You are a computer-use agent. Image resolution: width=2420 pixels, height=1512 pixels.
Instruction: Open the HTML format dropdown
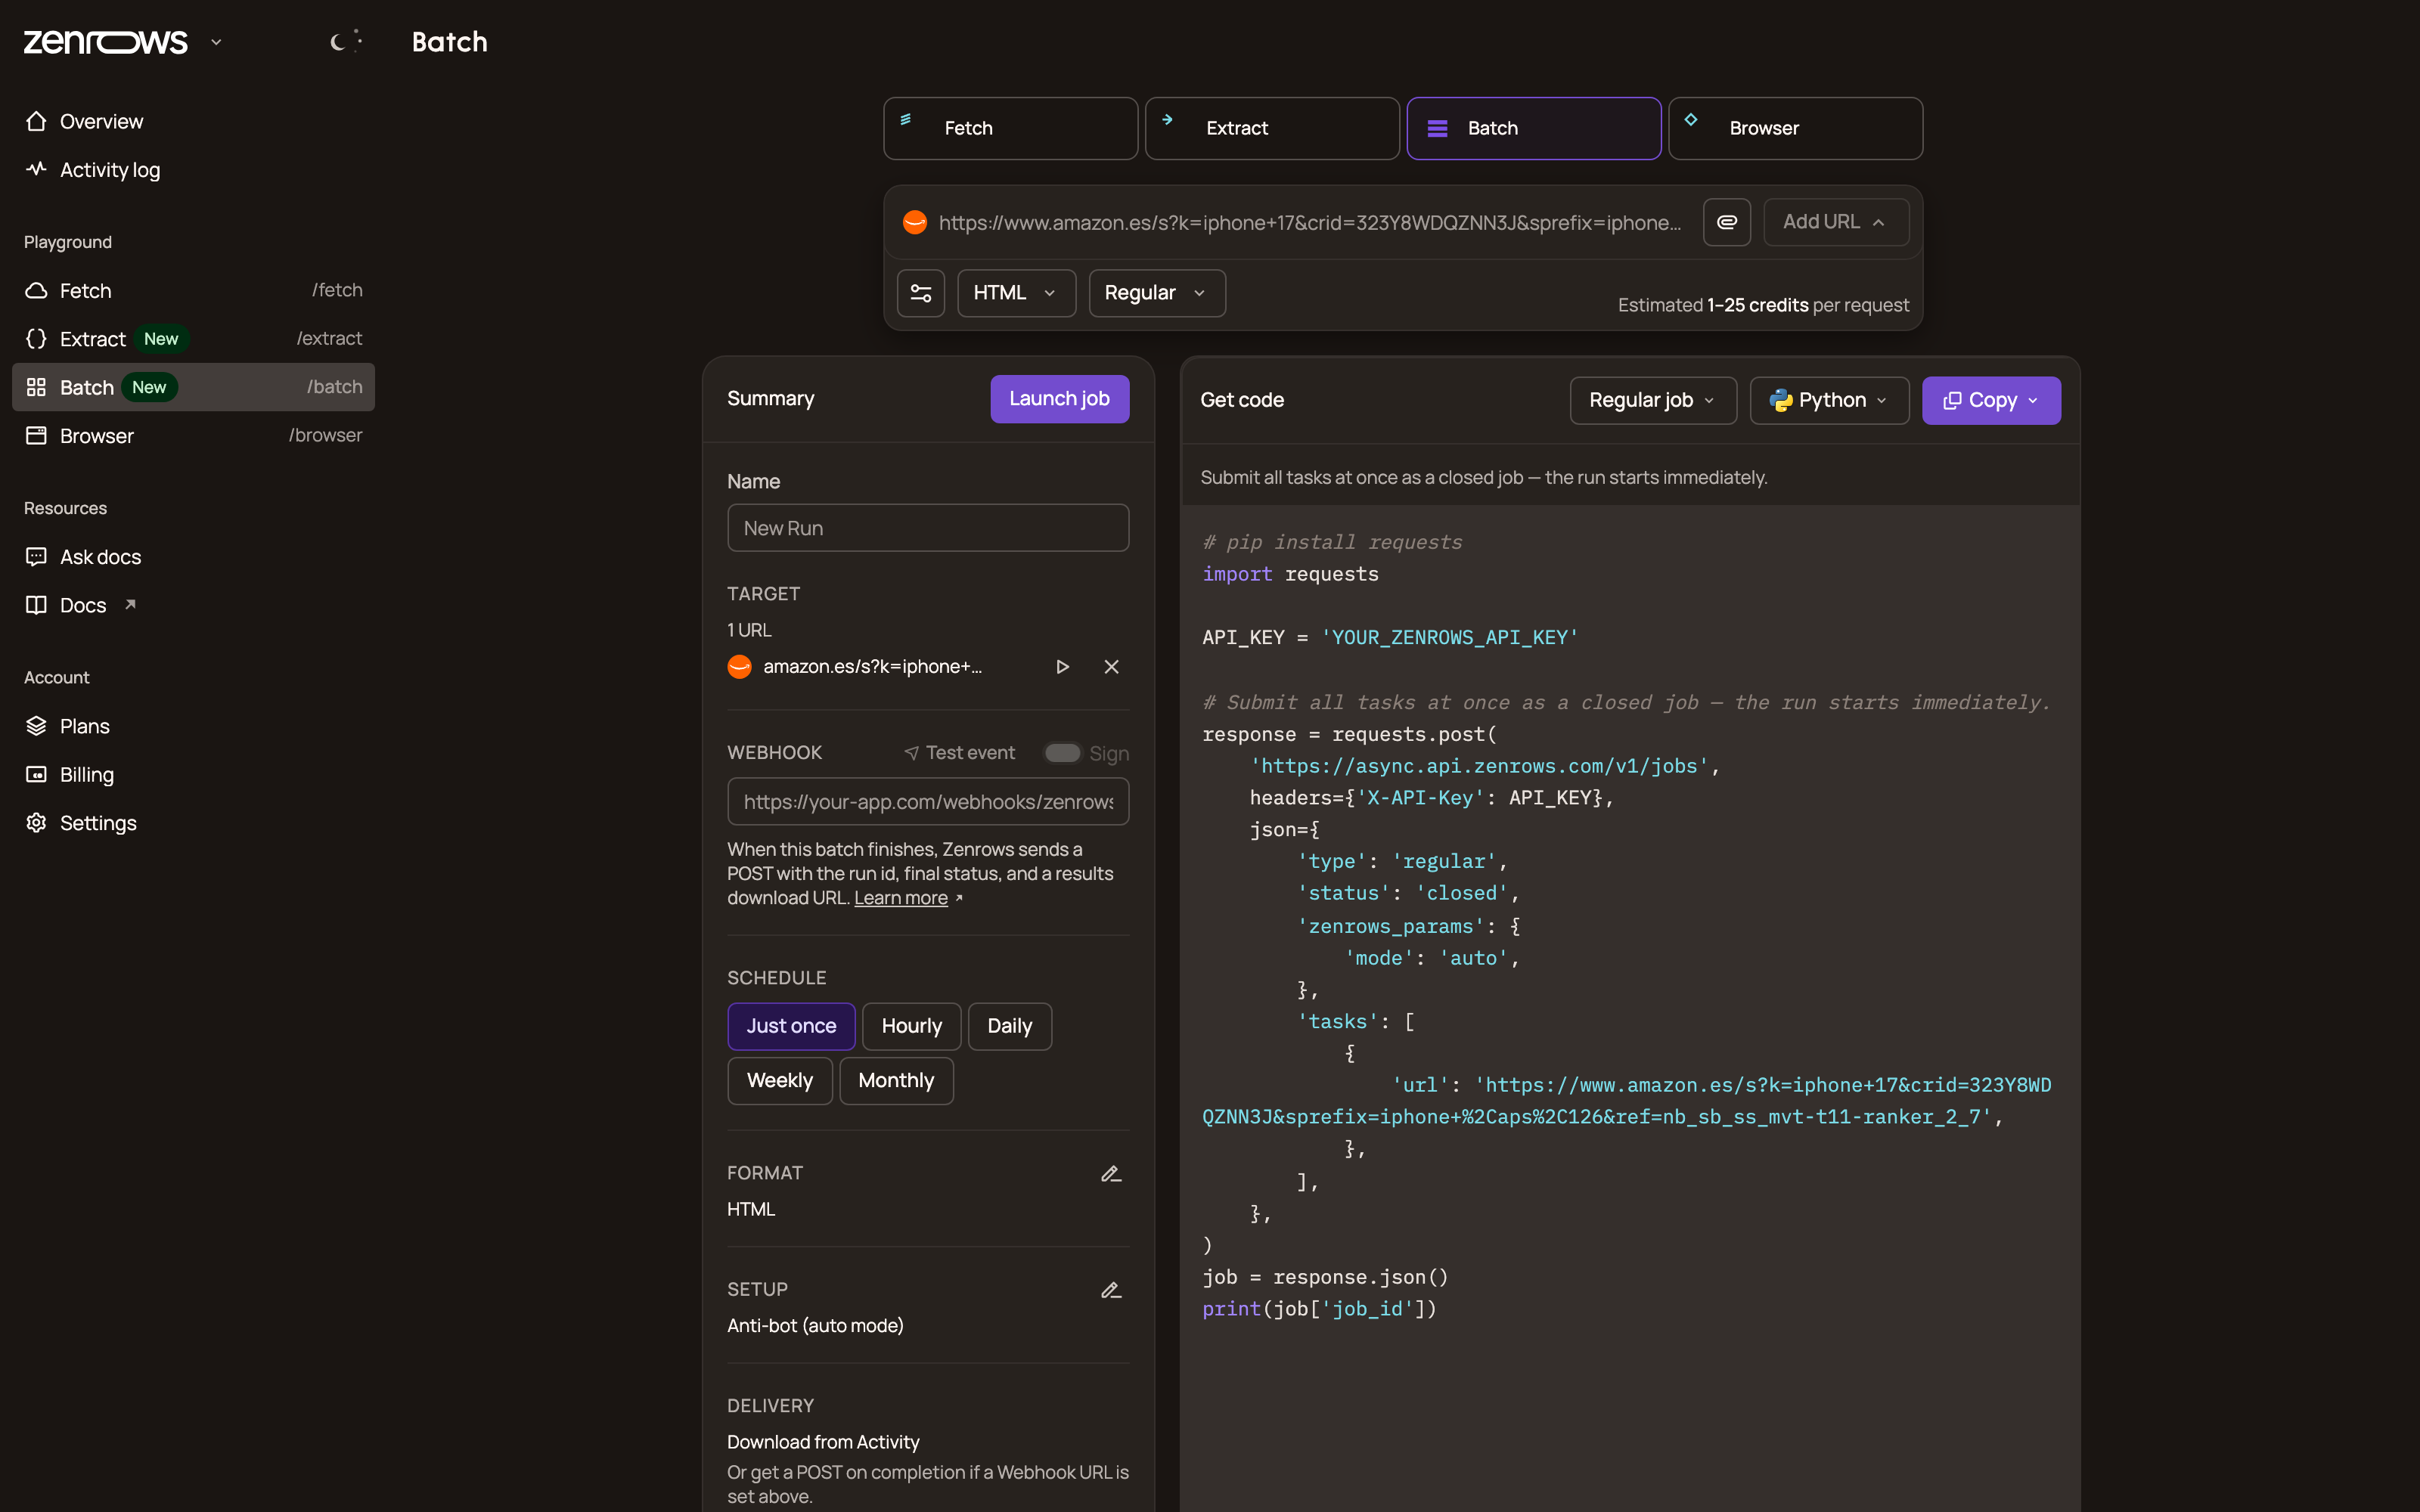[x=1016, y=293]
